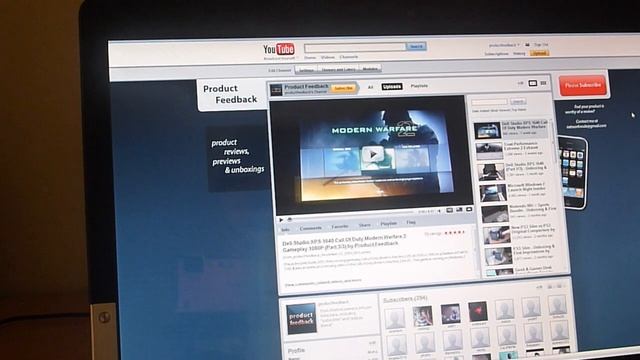Open the Favorite tab below the video
The image size is (640, 360).
point(340,227)
